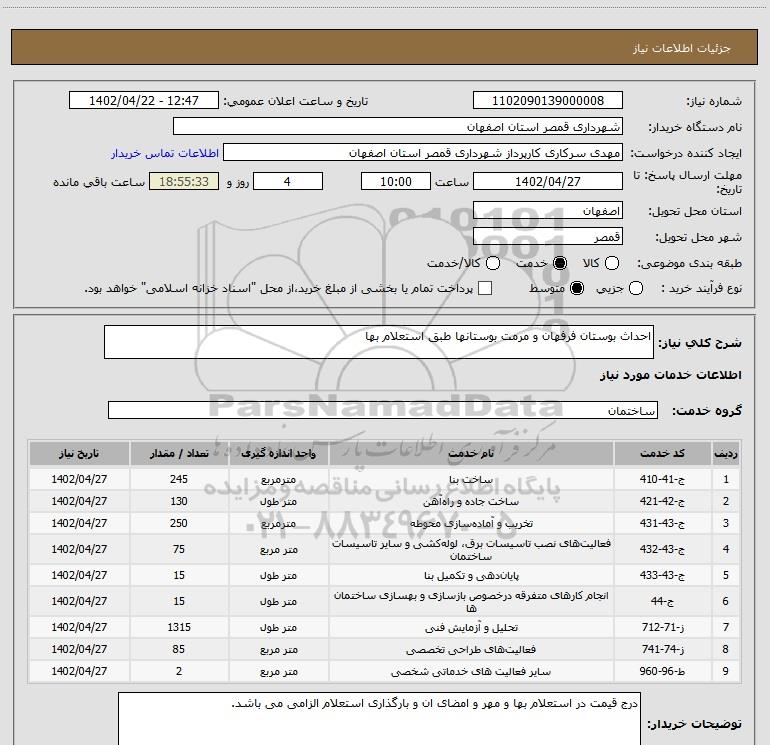Click the announcement date field 1402/04/22 - 12:47
The image size is (770, 745).
click(x=144, y=101)
